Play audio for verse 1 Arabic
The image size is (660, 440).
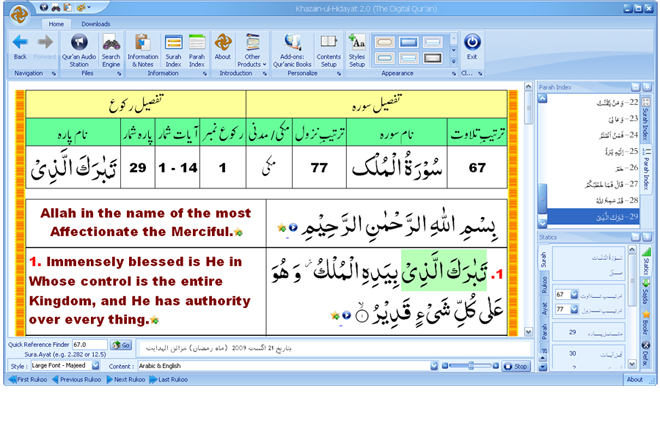click(x=346, y=315)
